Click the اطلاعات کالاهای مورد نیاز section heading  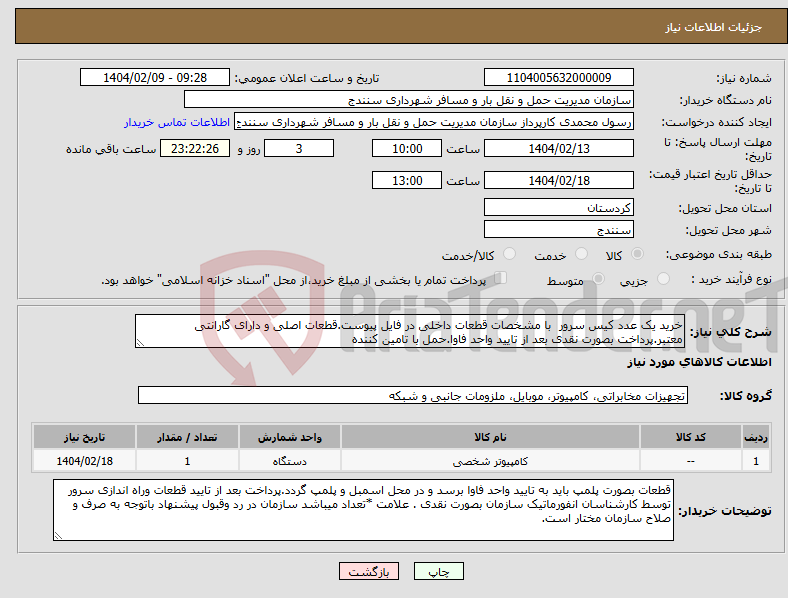tap(699, 362)
